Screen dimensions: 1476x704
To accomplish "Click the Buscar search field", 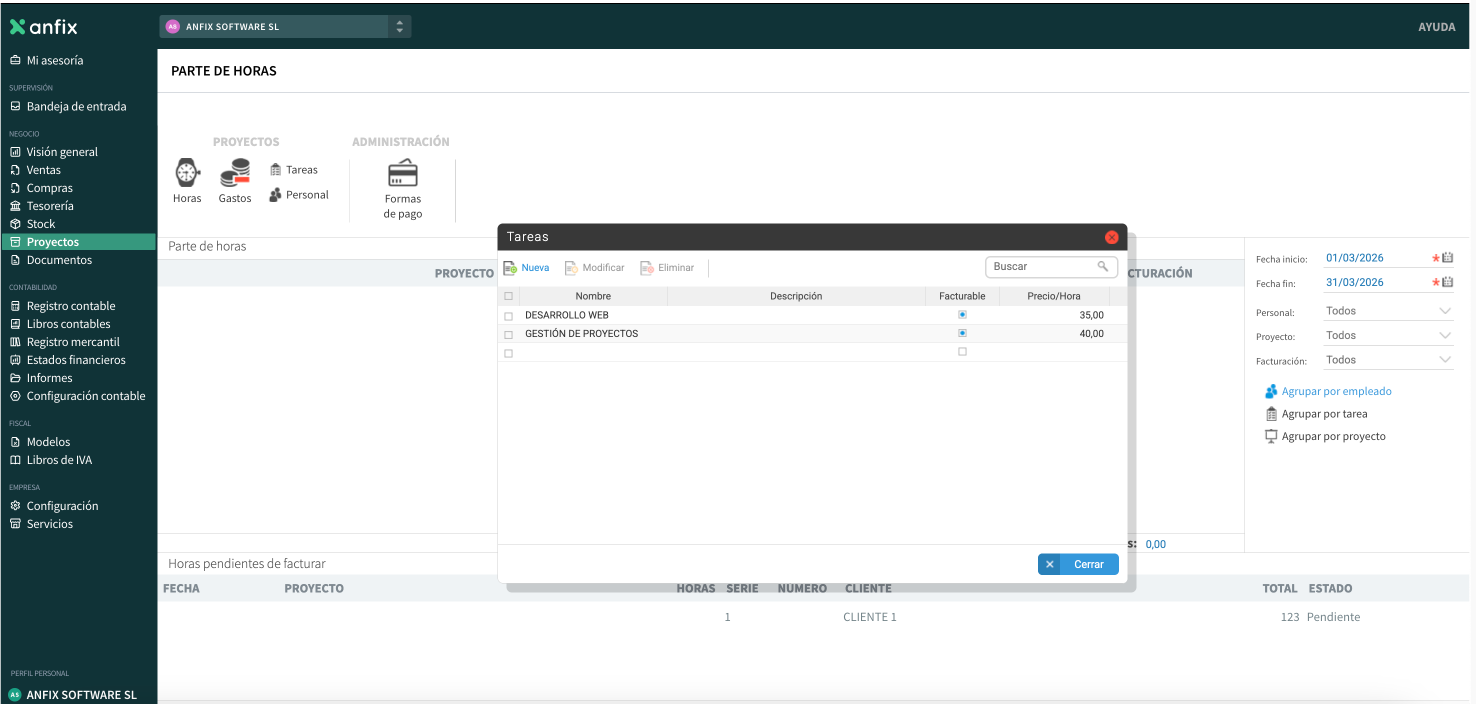I will click(x=1042, y=267).
